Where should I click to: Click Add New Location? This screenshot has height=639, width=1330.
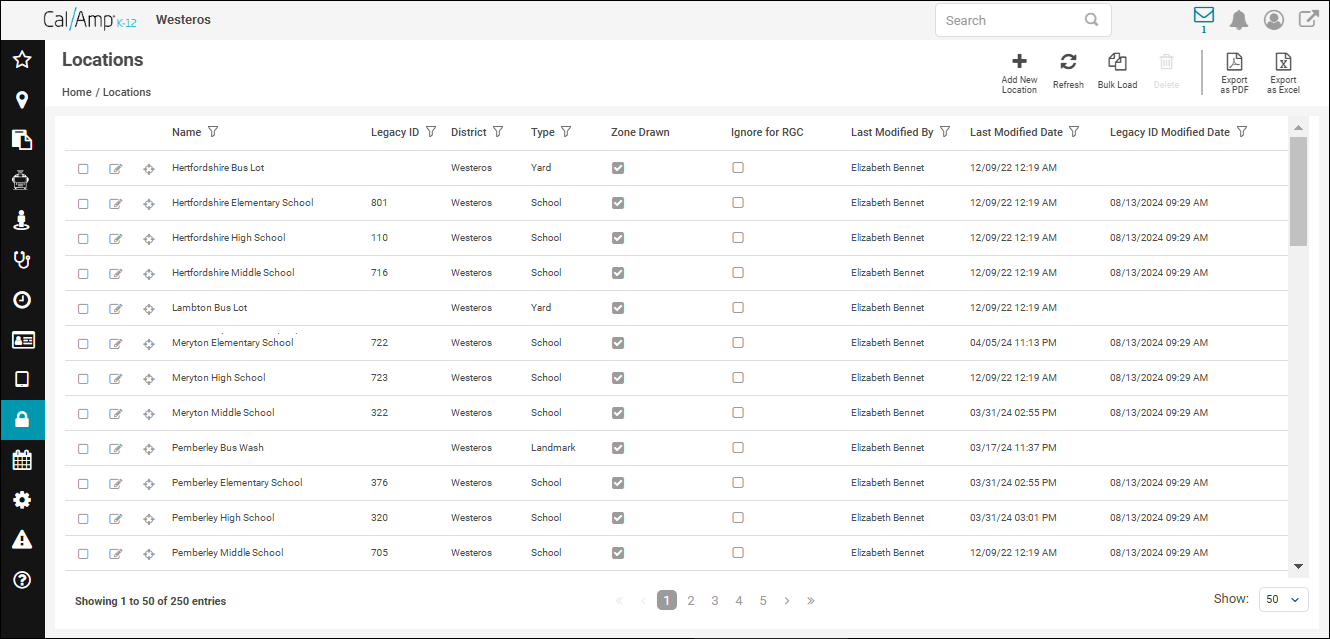(x=1019, y=74)
